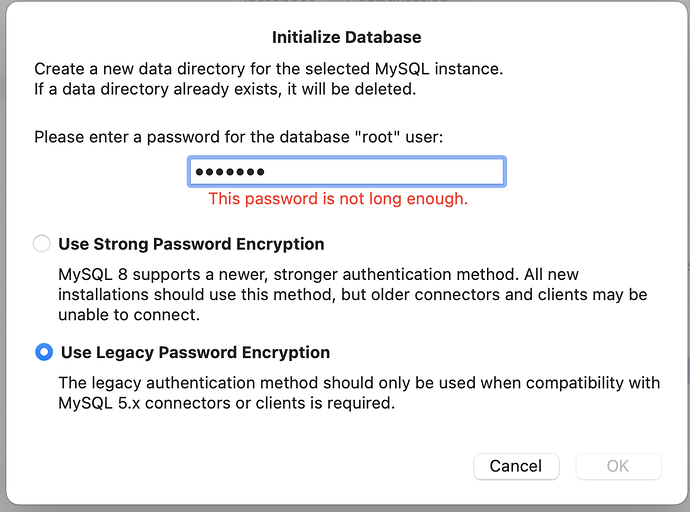Click the "Use Legacy Password Encryption" label text
The height and width of the screenshot is (512, 690).
[x=195, y=353]
